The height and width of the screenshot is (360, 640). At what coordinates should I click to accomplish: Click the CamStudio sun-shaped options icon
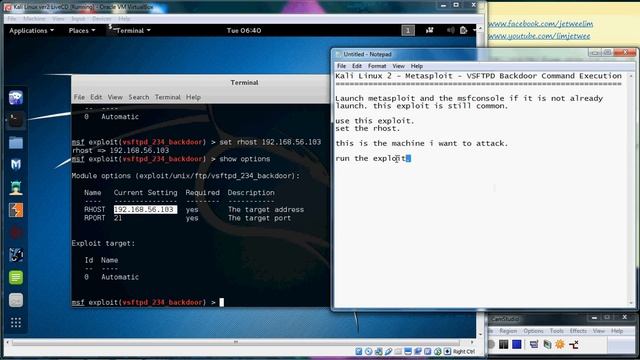coord(560,344)
